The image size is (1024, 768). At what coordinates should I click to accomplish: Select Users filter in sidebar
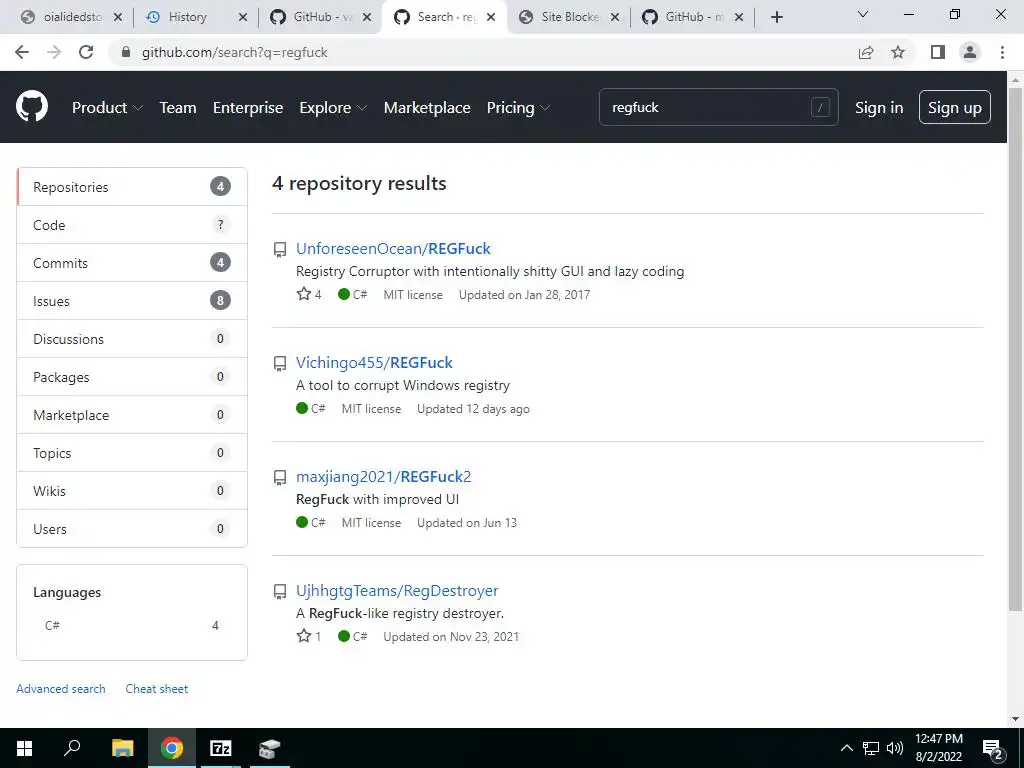[x=132, y=529]
